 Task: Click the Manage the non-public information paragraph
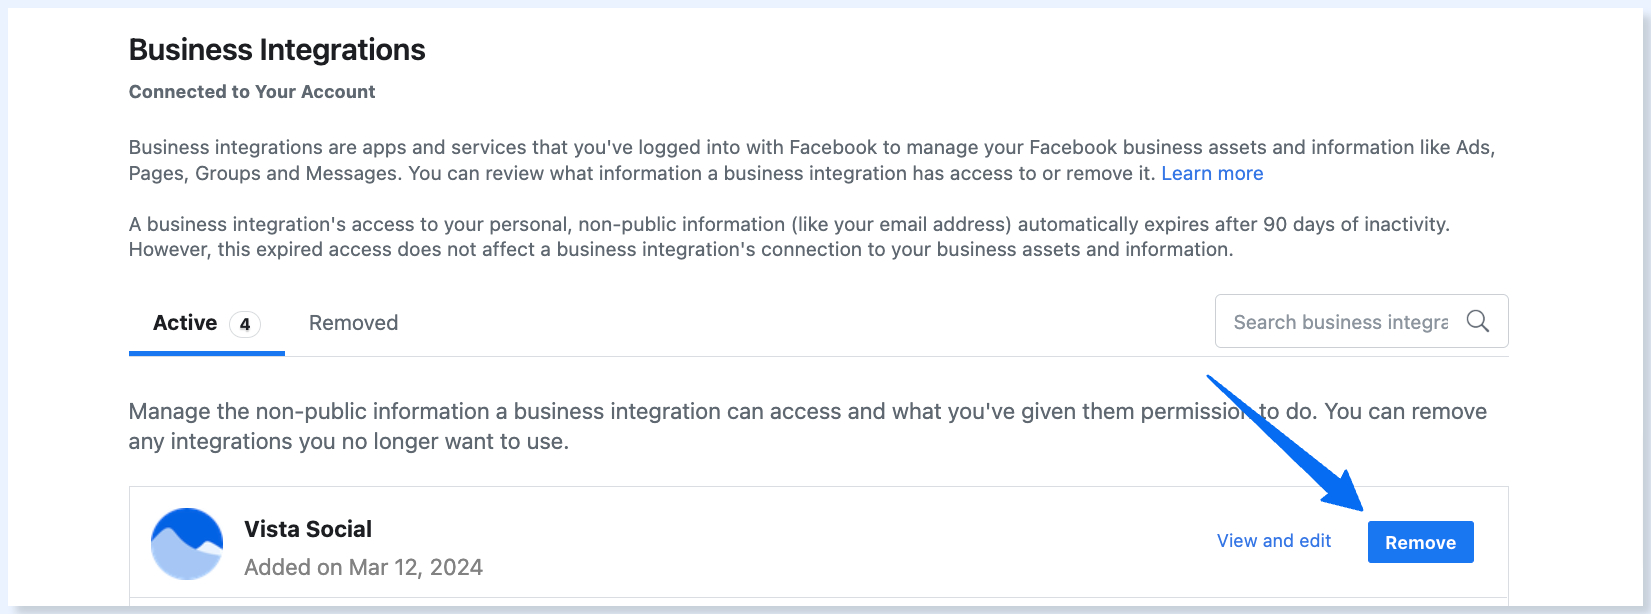(x=808, y=427)
